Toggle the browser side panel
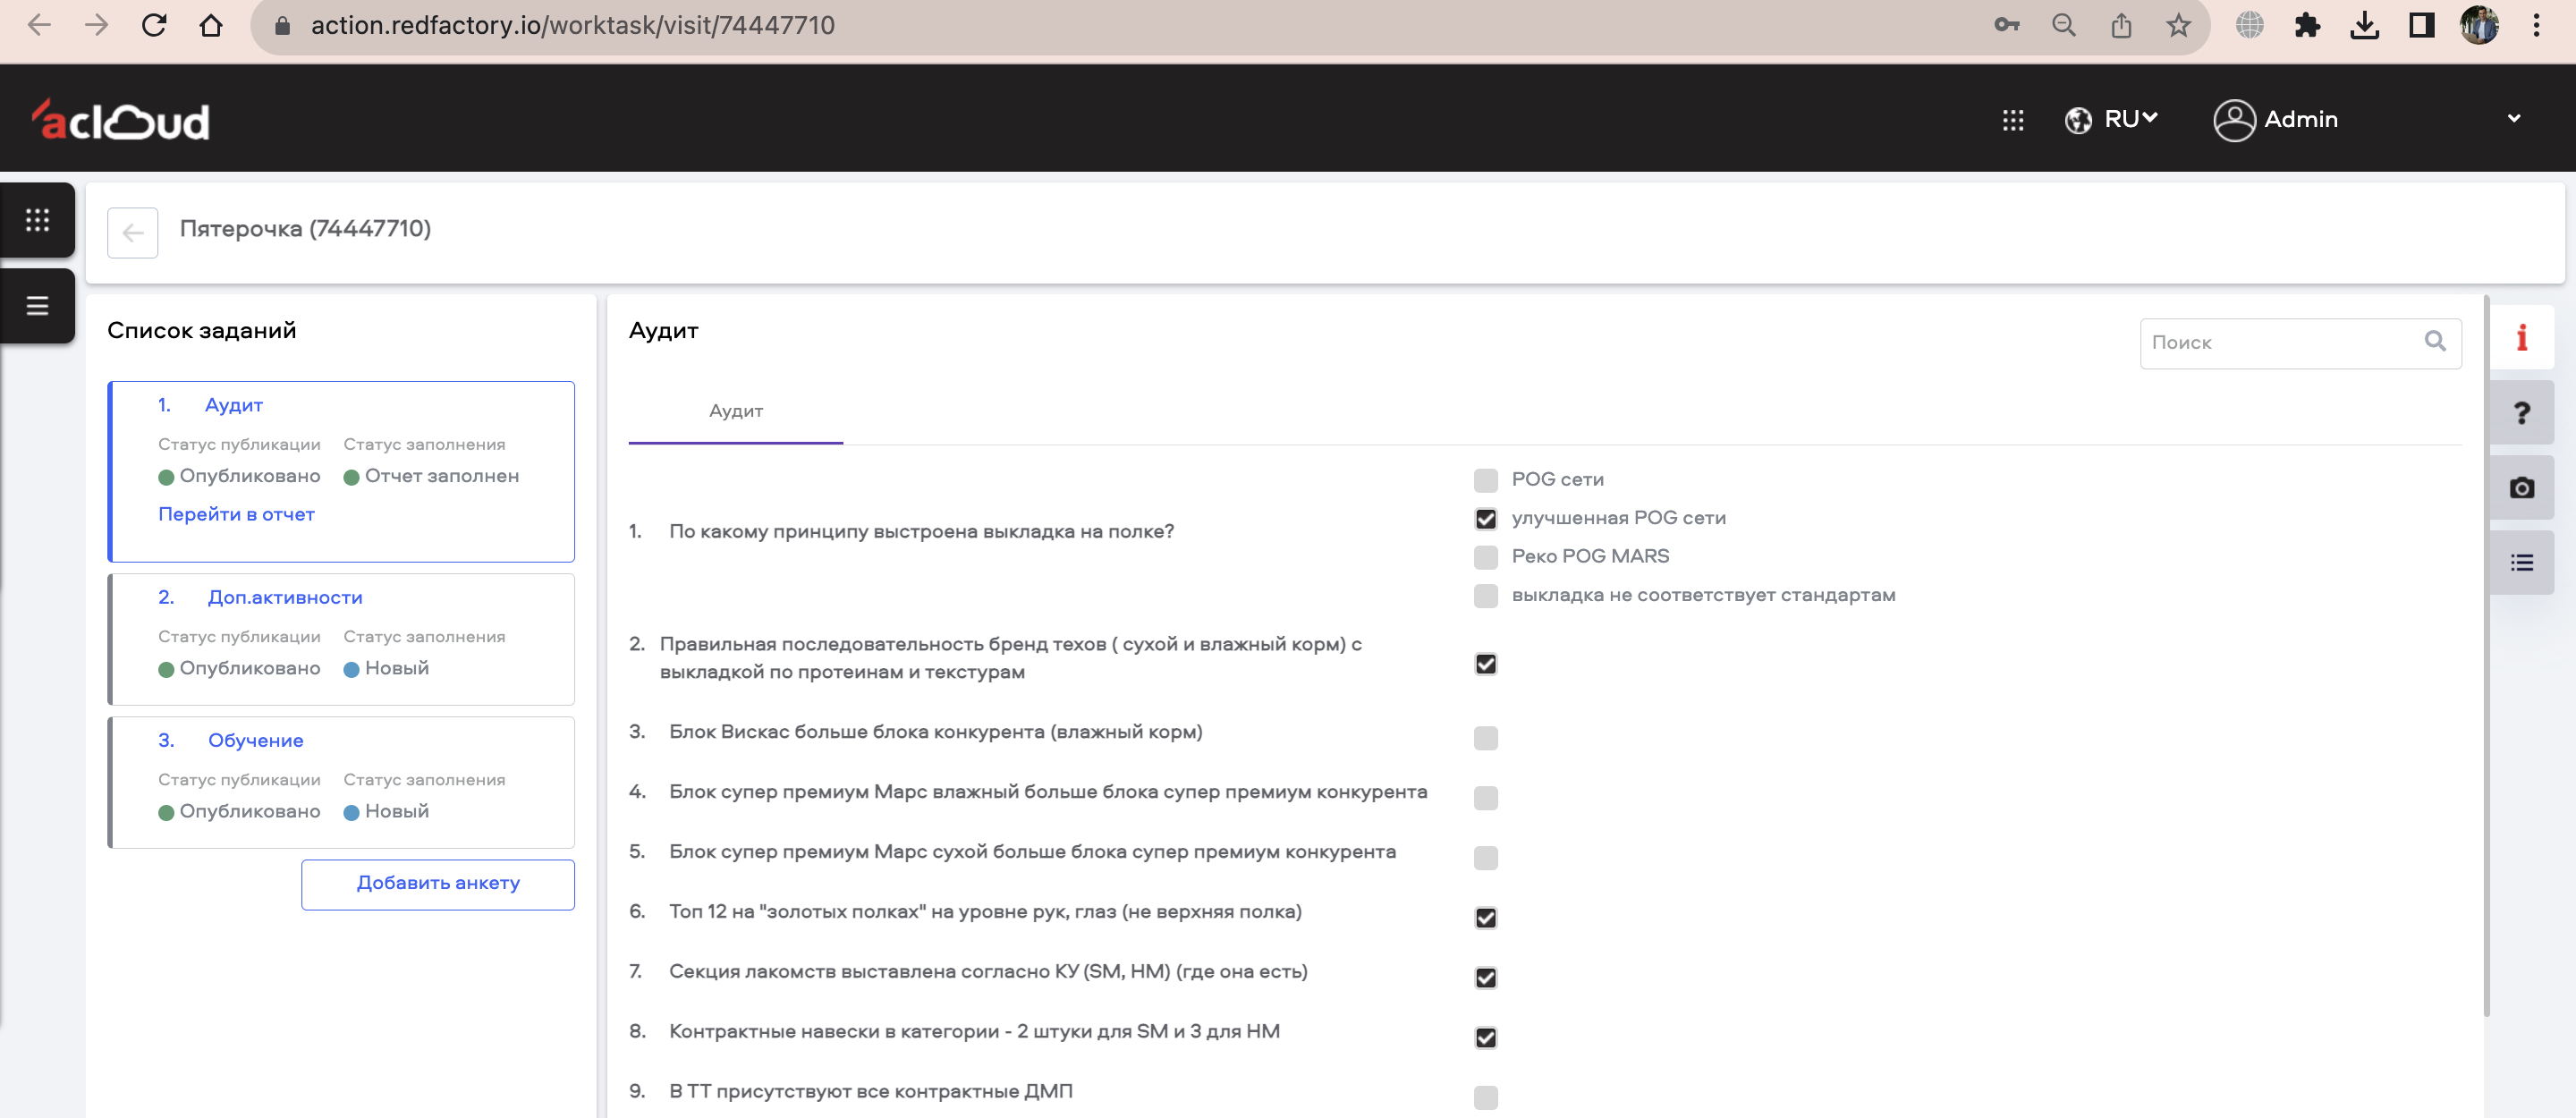The height and width of the screenshot is (1118, 2576). click(x=2421, y=25)
